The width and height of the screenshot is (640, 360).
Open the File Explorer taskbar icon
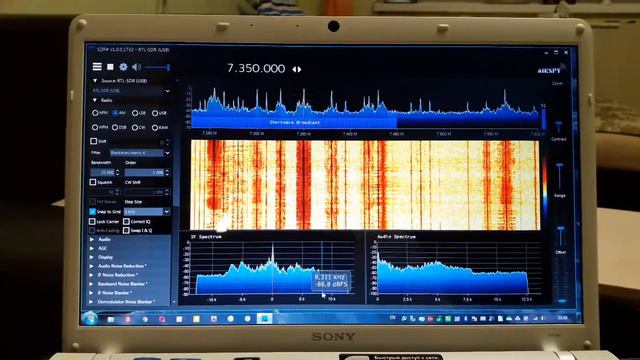pyautogui.click(x=111, y=319)
